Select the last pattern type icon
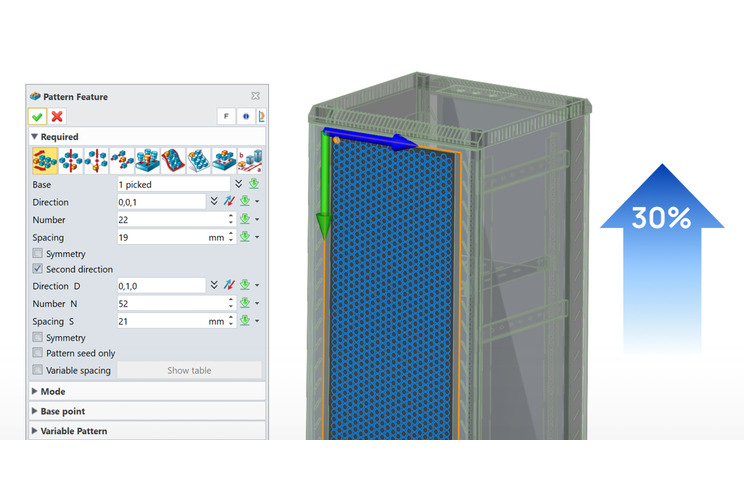The image size is (744, 488). 251,159
